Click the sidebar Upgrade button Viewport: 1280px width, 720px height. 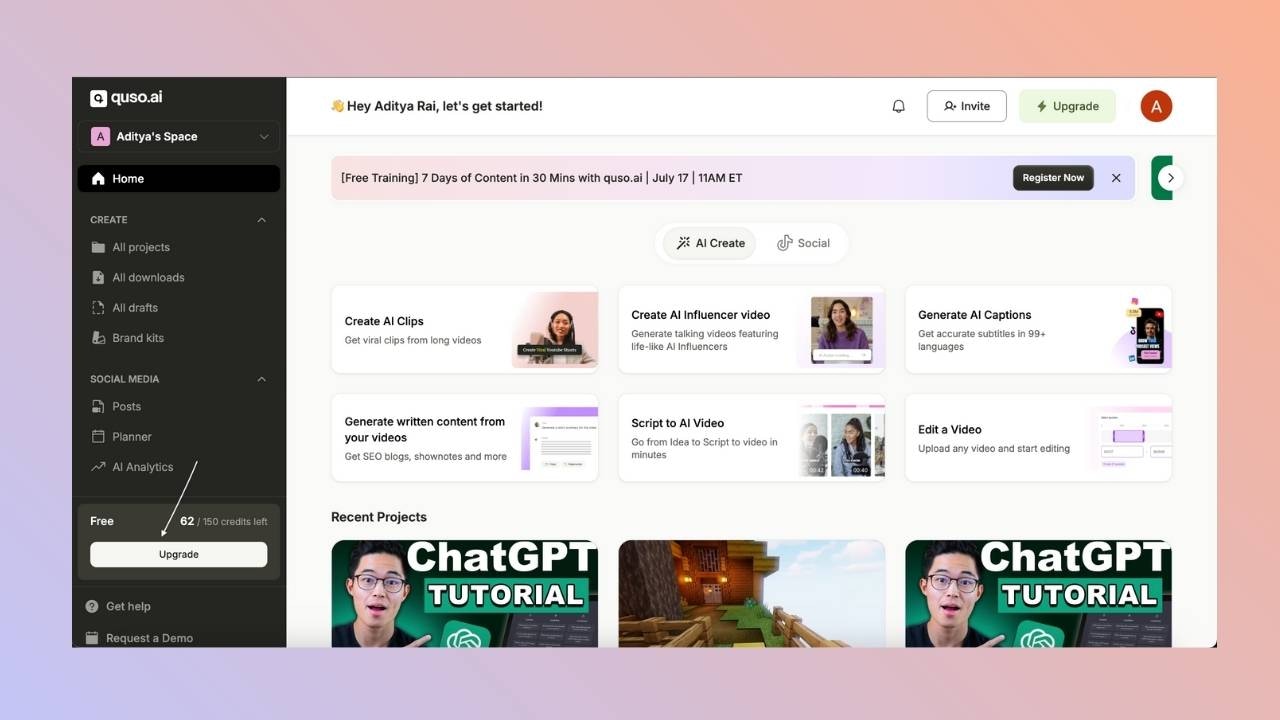point(179,554)
